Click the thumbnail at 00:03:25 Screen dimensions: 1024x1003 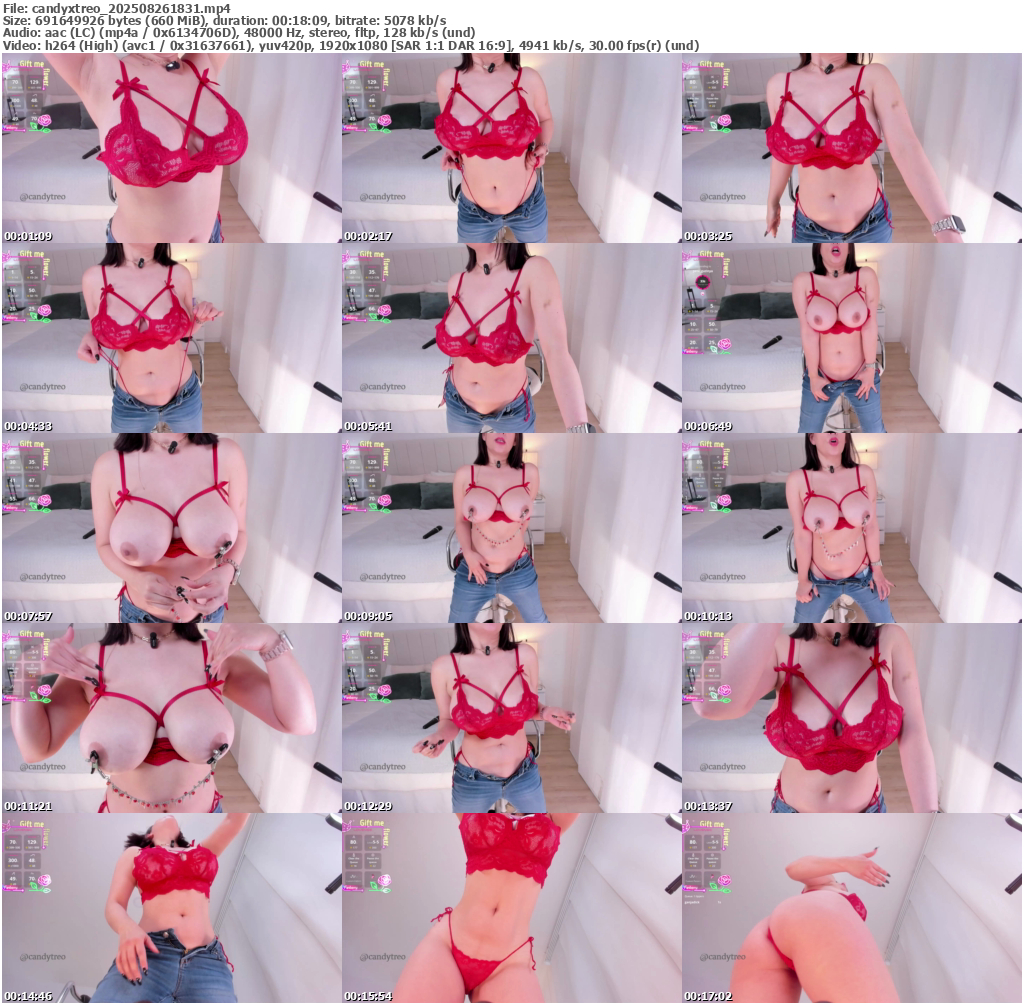tap(850, 148)
